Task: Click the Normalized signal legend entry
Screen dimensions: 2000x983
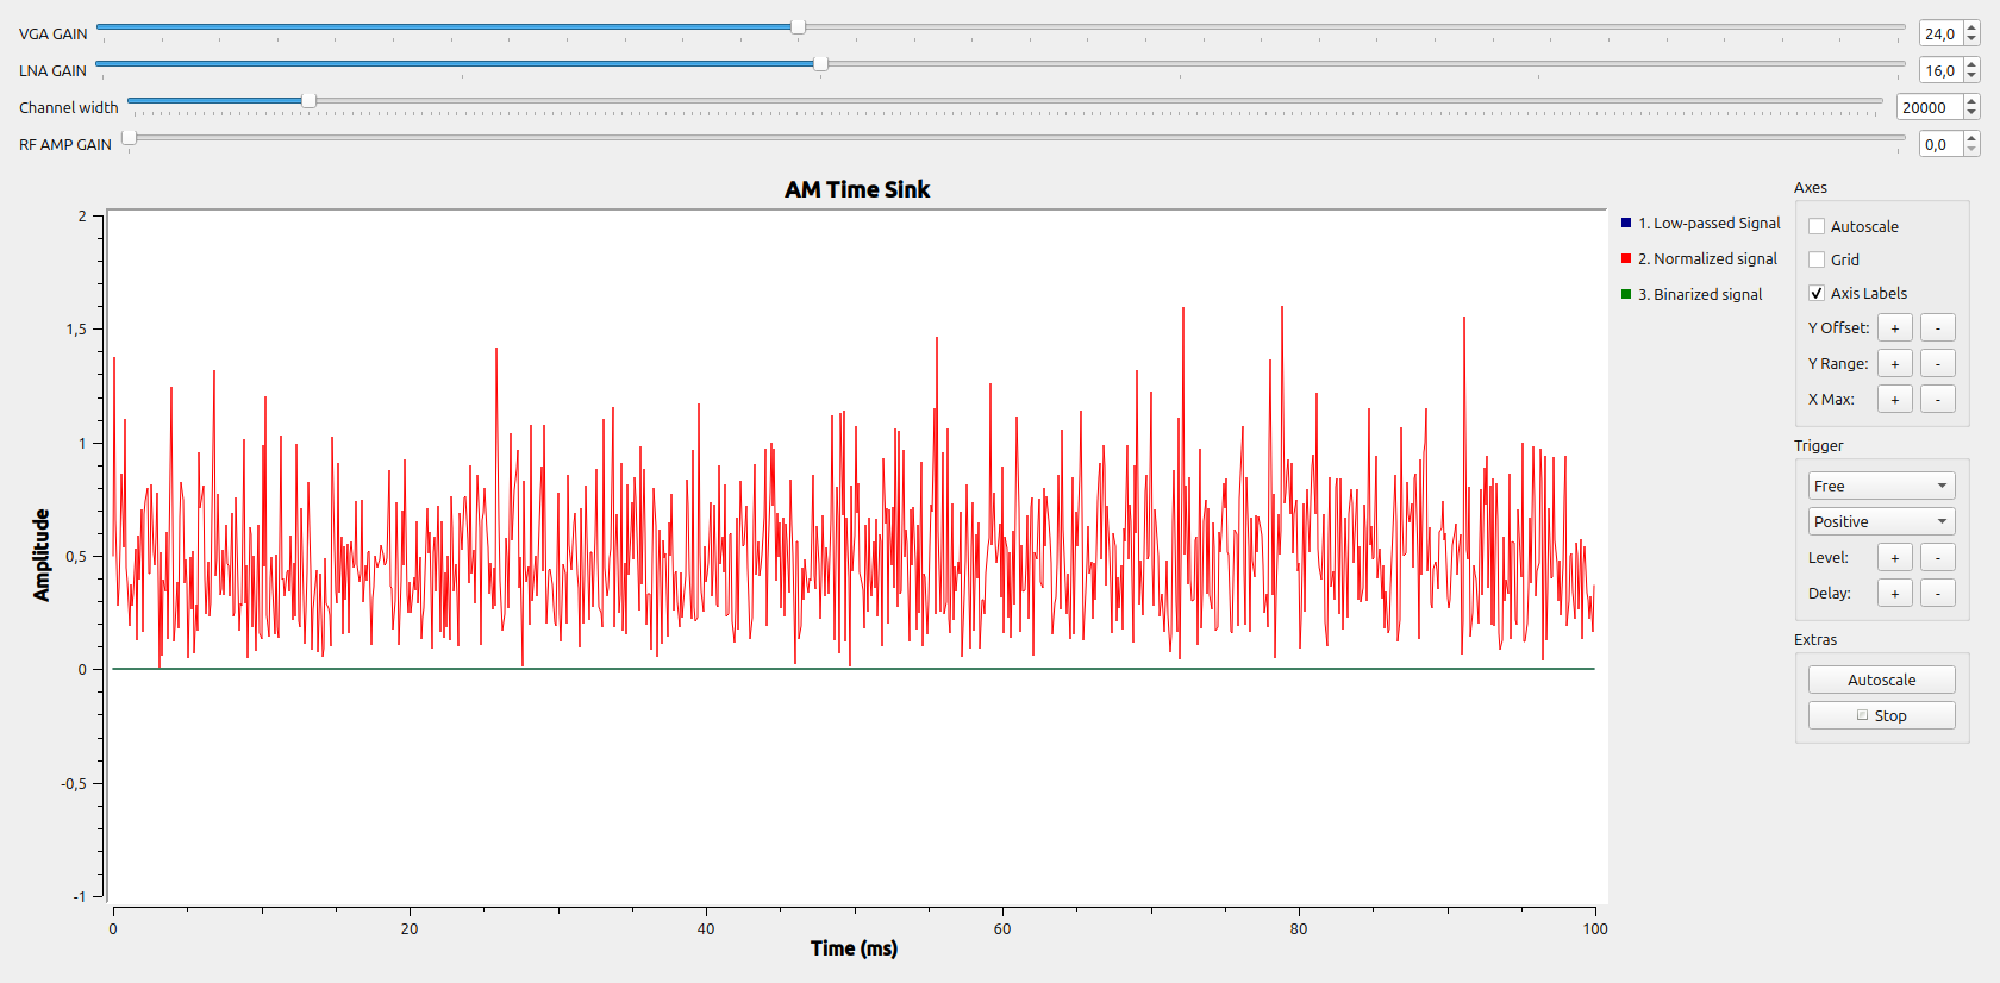Action: coord(1705,258)
